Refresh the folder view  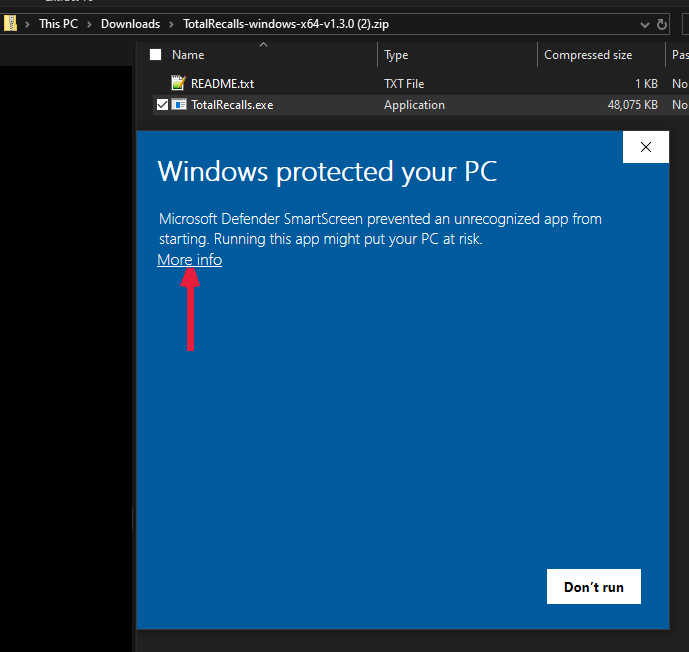(x=661, y=24)
